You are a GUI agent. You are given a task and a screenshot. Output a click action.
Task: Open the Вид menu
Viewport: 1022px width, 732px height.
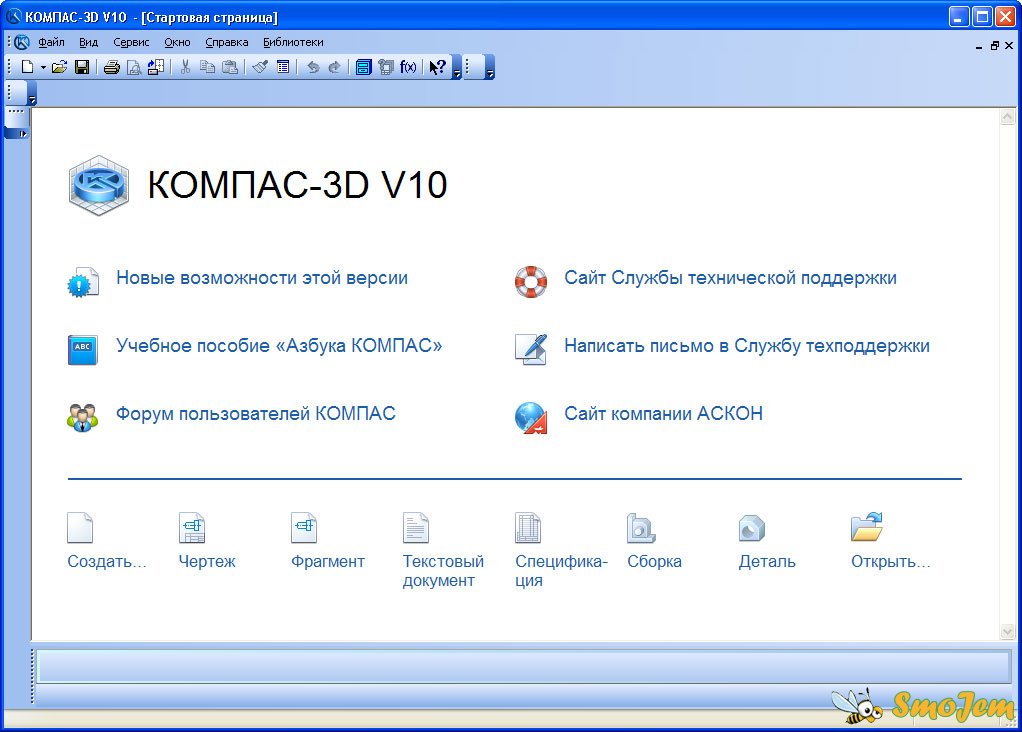click(89, 42)
